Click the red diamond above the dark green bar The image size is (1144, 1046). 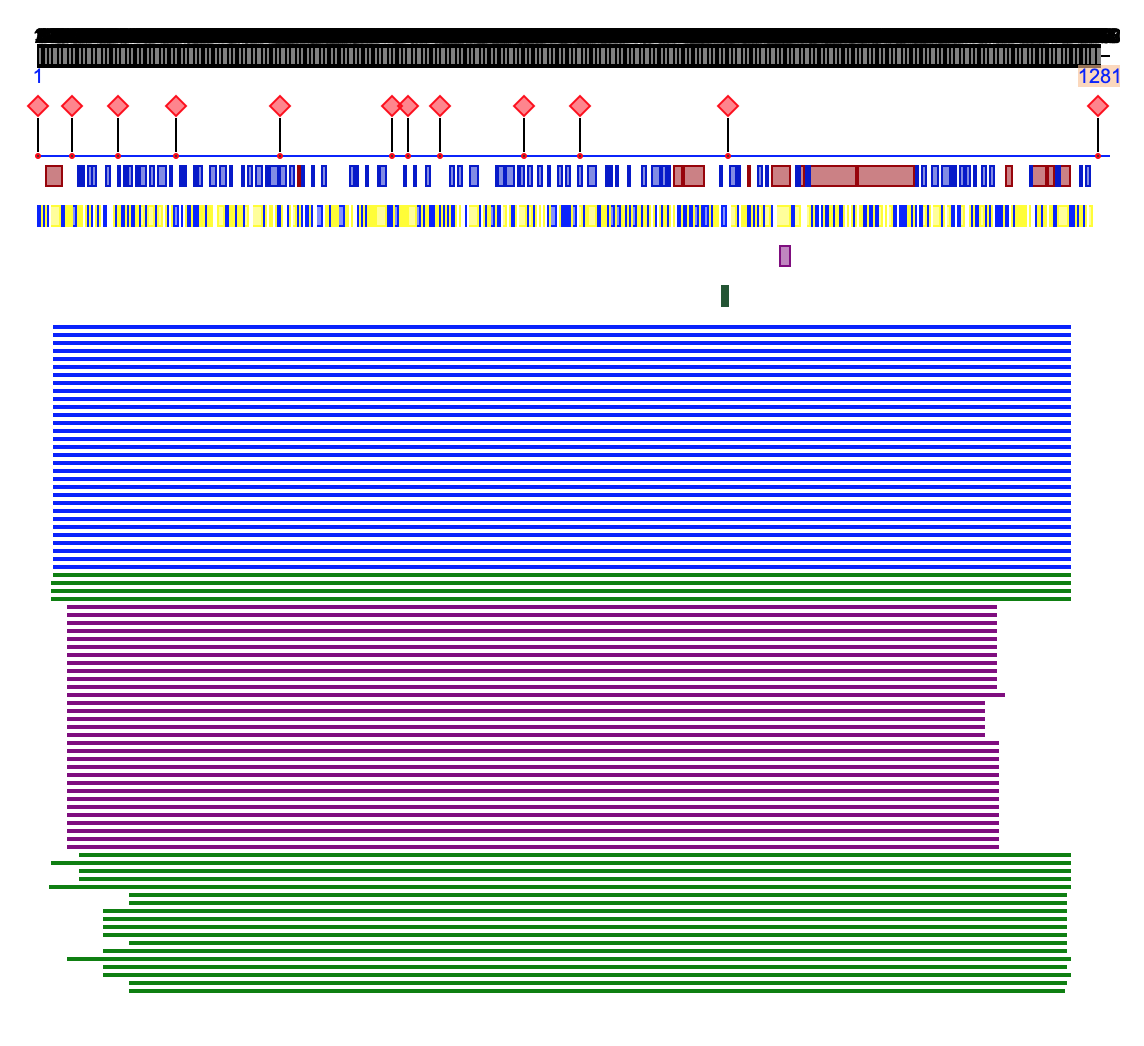pos(728,106)
